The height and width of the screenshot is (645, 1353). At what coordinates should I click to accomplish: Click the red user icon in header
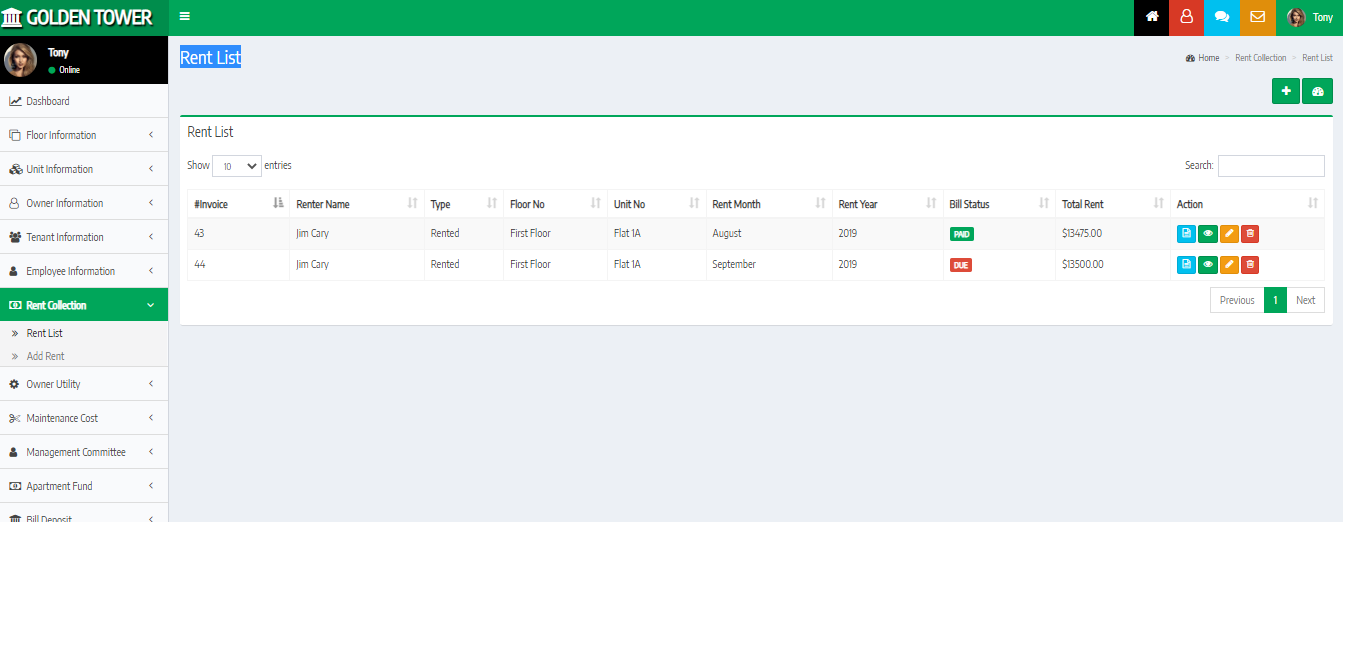tap(1186, 17)
